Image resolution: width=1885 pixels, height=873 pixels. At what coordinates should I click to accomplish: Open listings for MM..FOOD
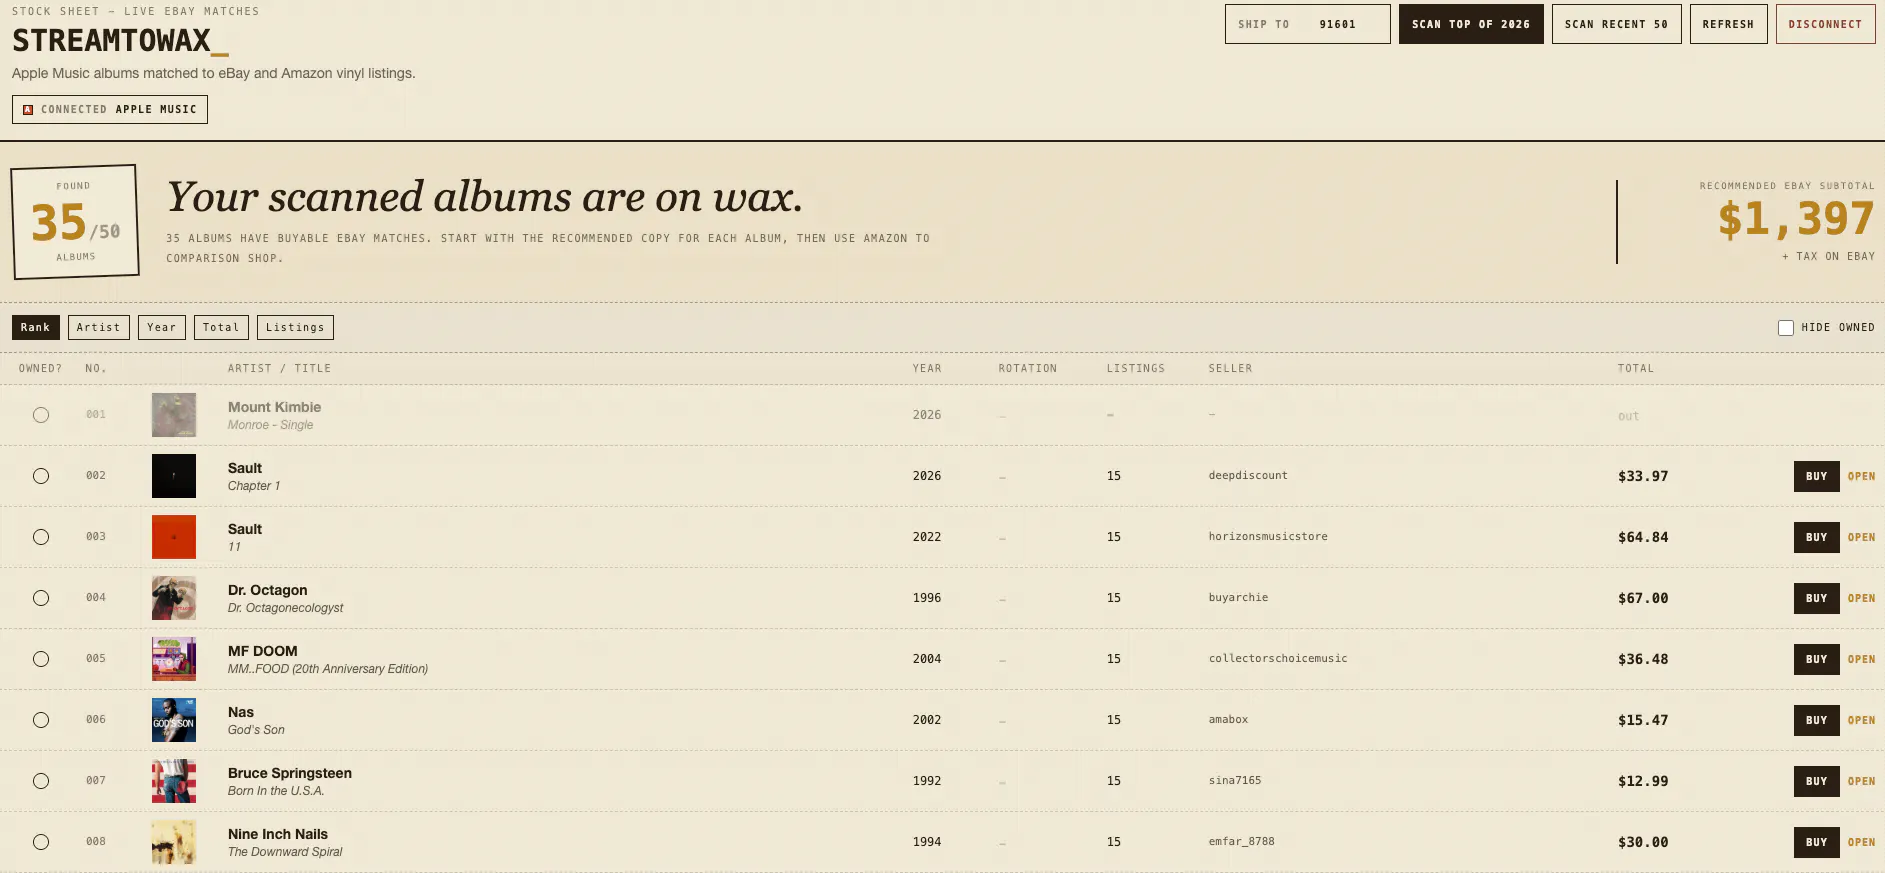point(1861,659)
